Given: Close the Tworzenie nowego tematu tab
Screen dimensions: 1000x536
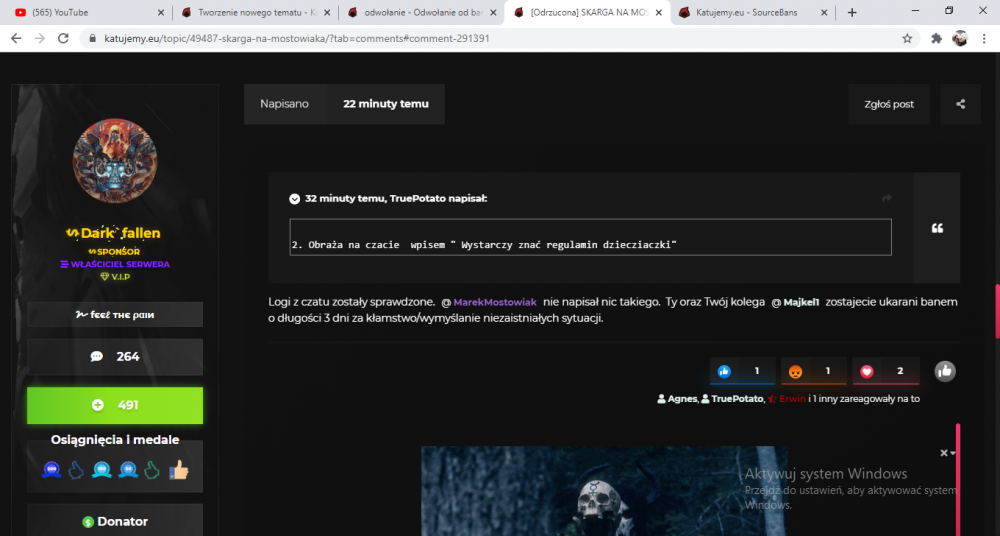Looking at the screenshot, I should [327, 12].
